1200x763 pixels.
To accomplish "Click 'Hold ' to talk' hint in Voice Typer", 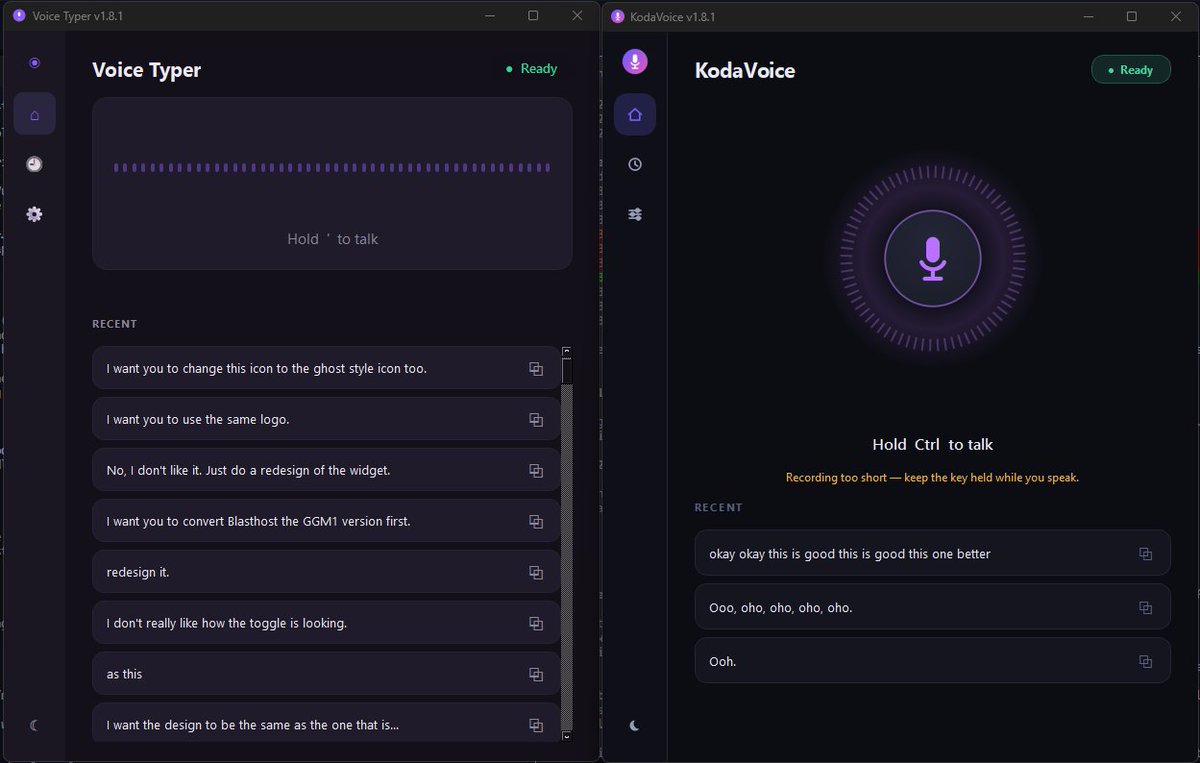I will tap(332, 239).
